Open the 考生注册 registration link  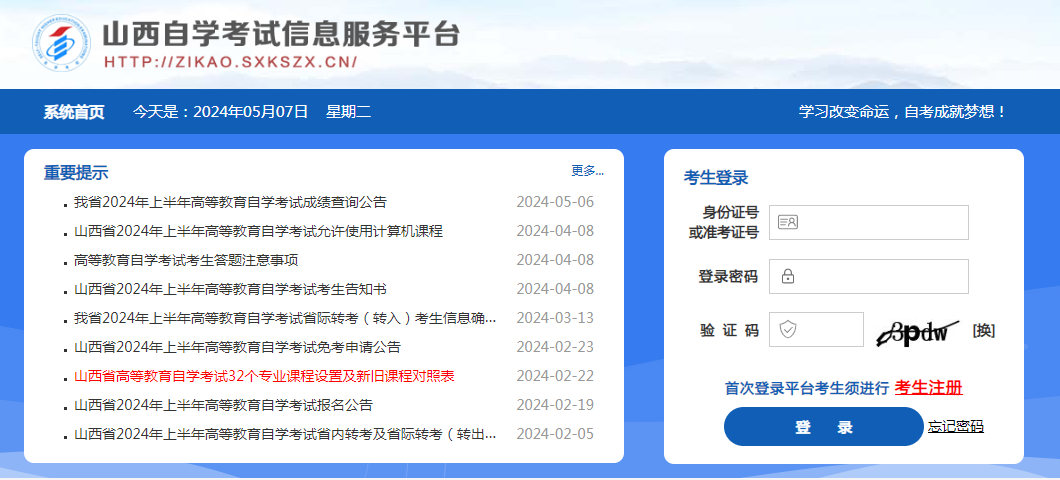coord(928,388)
